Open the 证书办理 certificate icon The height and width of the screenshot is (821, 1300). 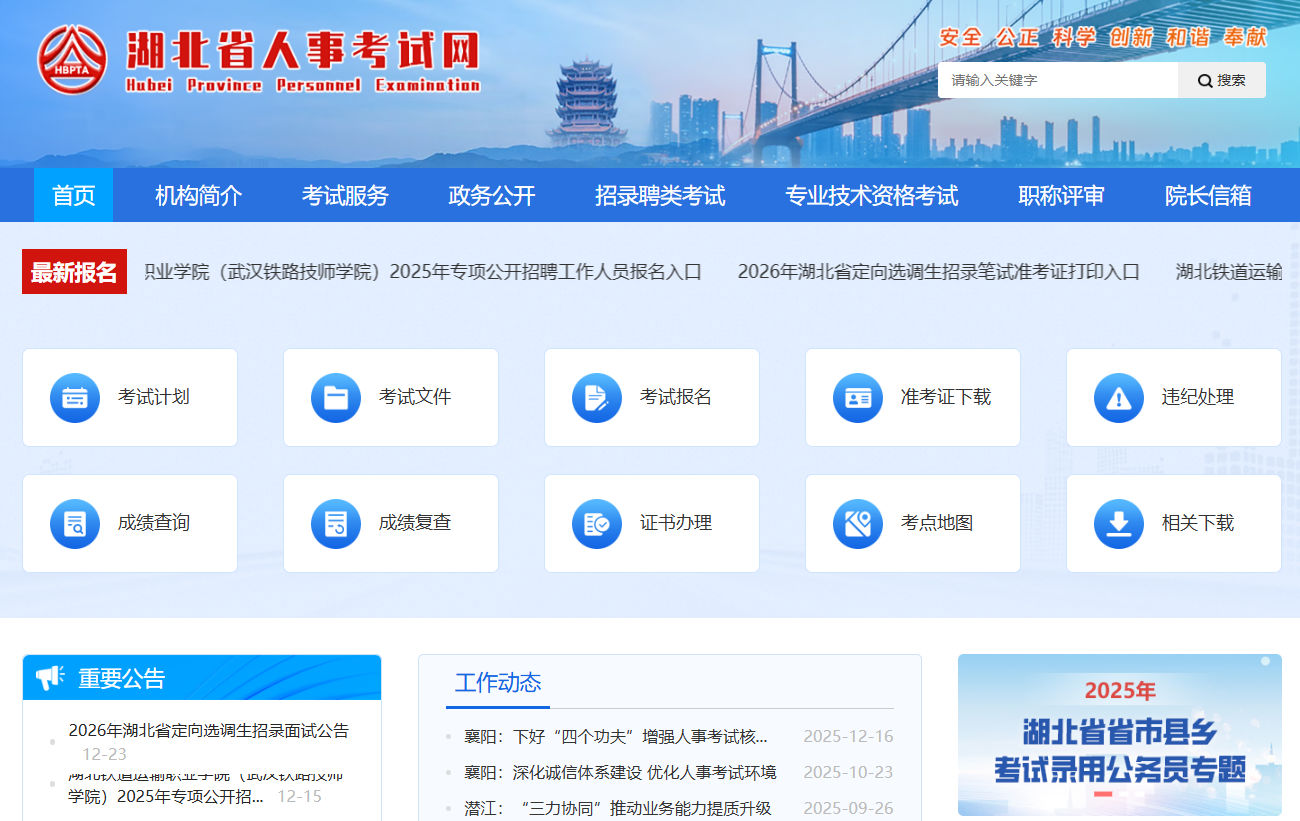click(x=597, y=524)
